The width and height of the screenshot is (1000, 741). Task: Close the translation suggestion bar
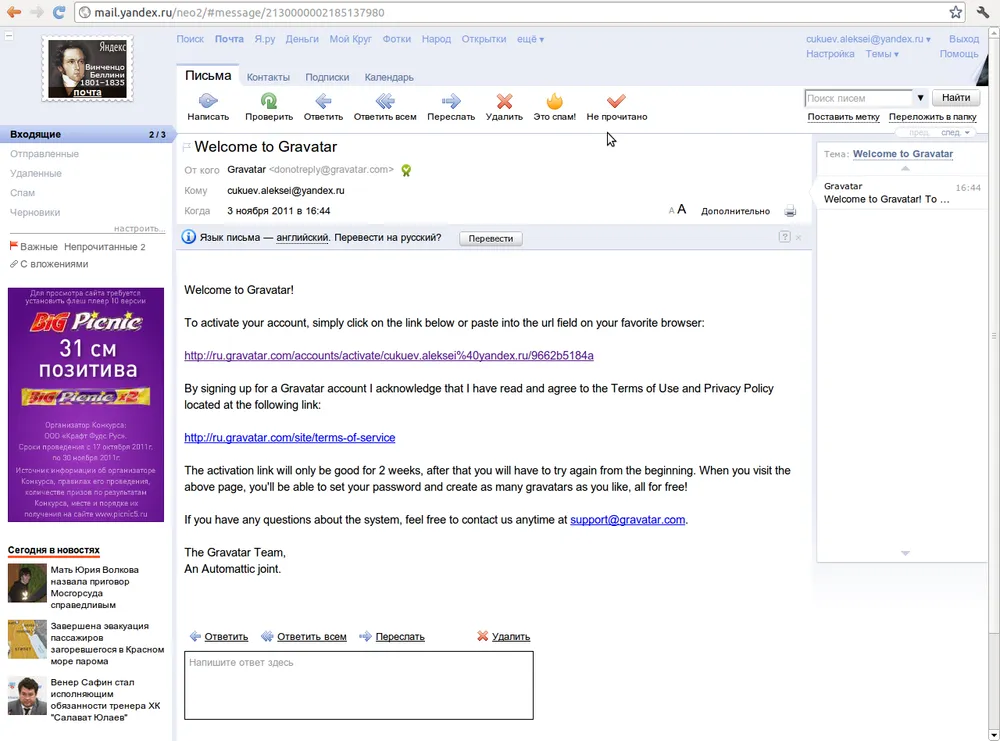(x=798, y=238)
